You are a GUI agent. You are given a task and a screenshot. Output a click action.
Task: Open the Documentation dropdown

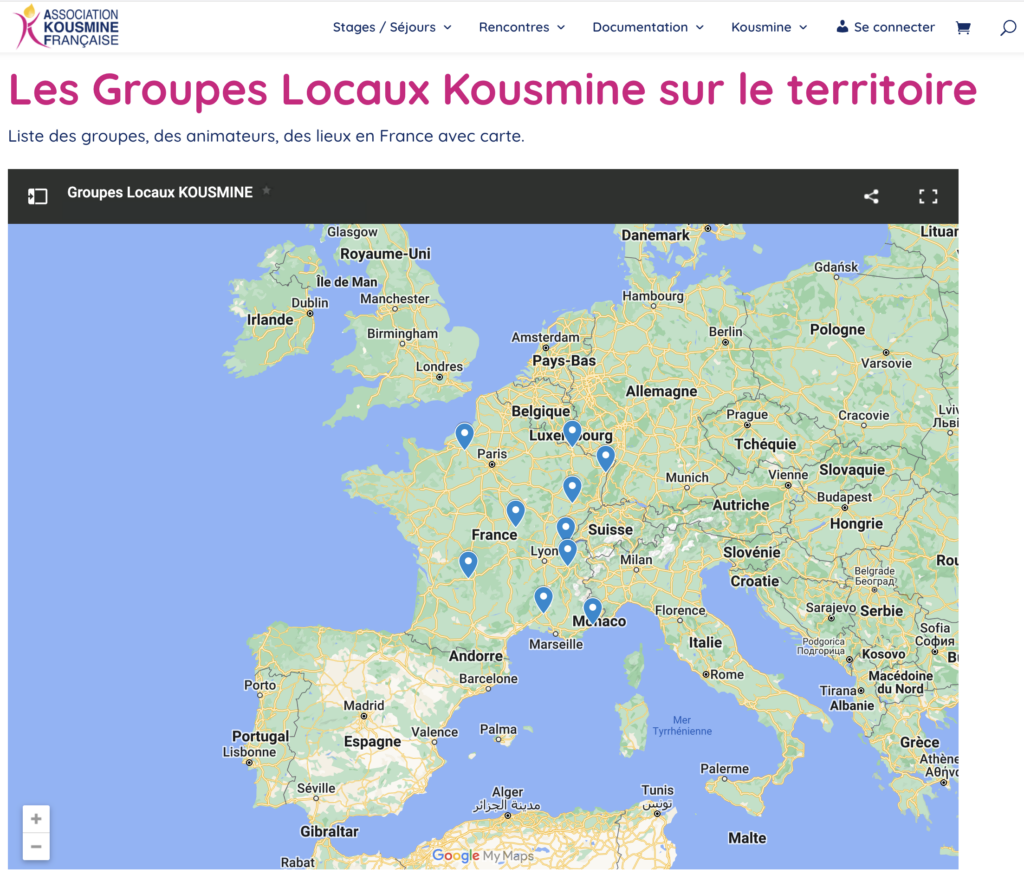pos(647,27)
